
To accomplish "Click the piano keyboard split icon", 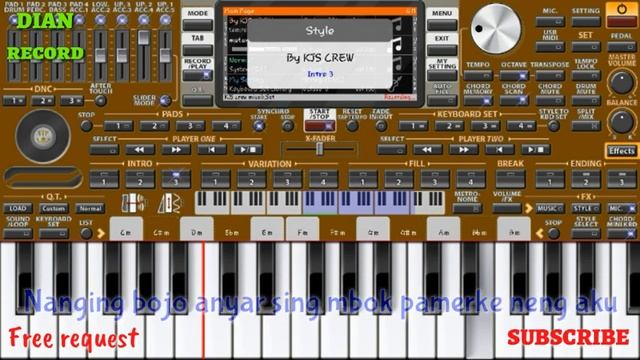I will click(133, 203).
